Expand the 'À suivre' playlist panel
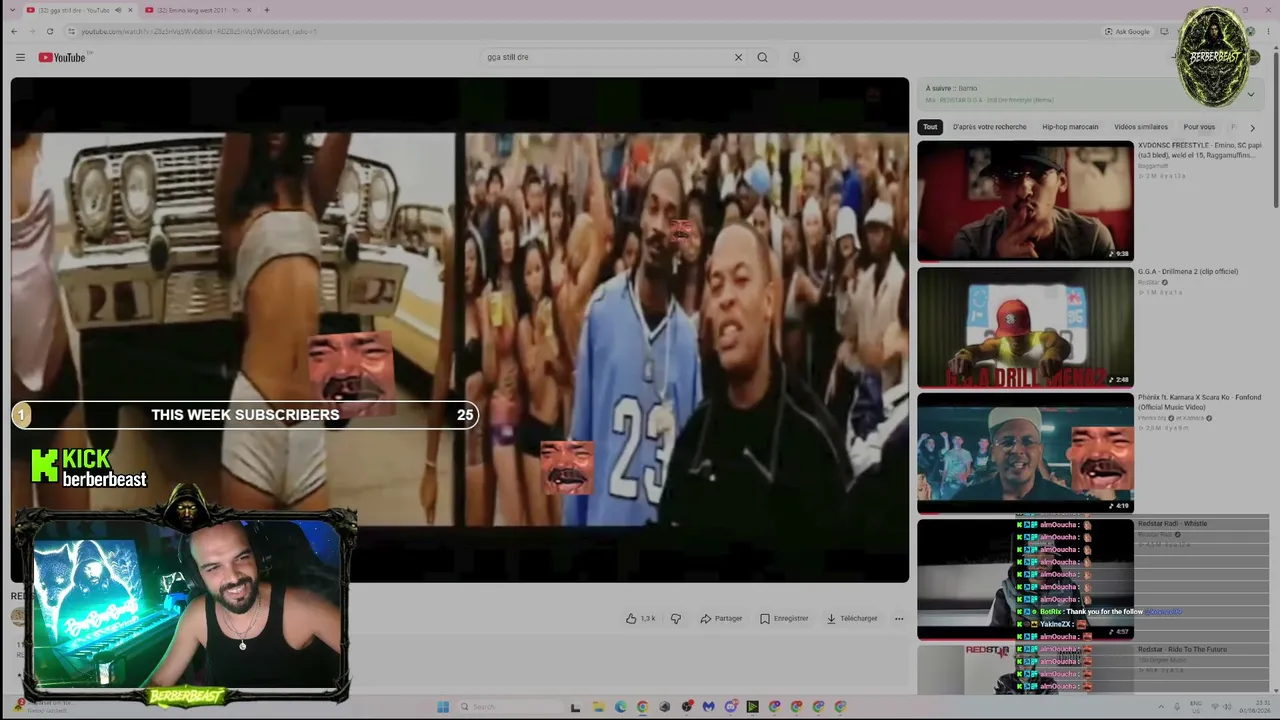The width and height of the screenshot is (1280, 720). (x=1250, y=94)
